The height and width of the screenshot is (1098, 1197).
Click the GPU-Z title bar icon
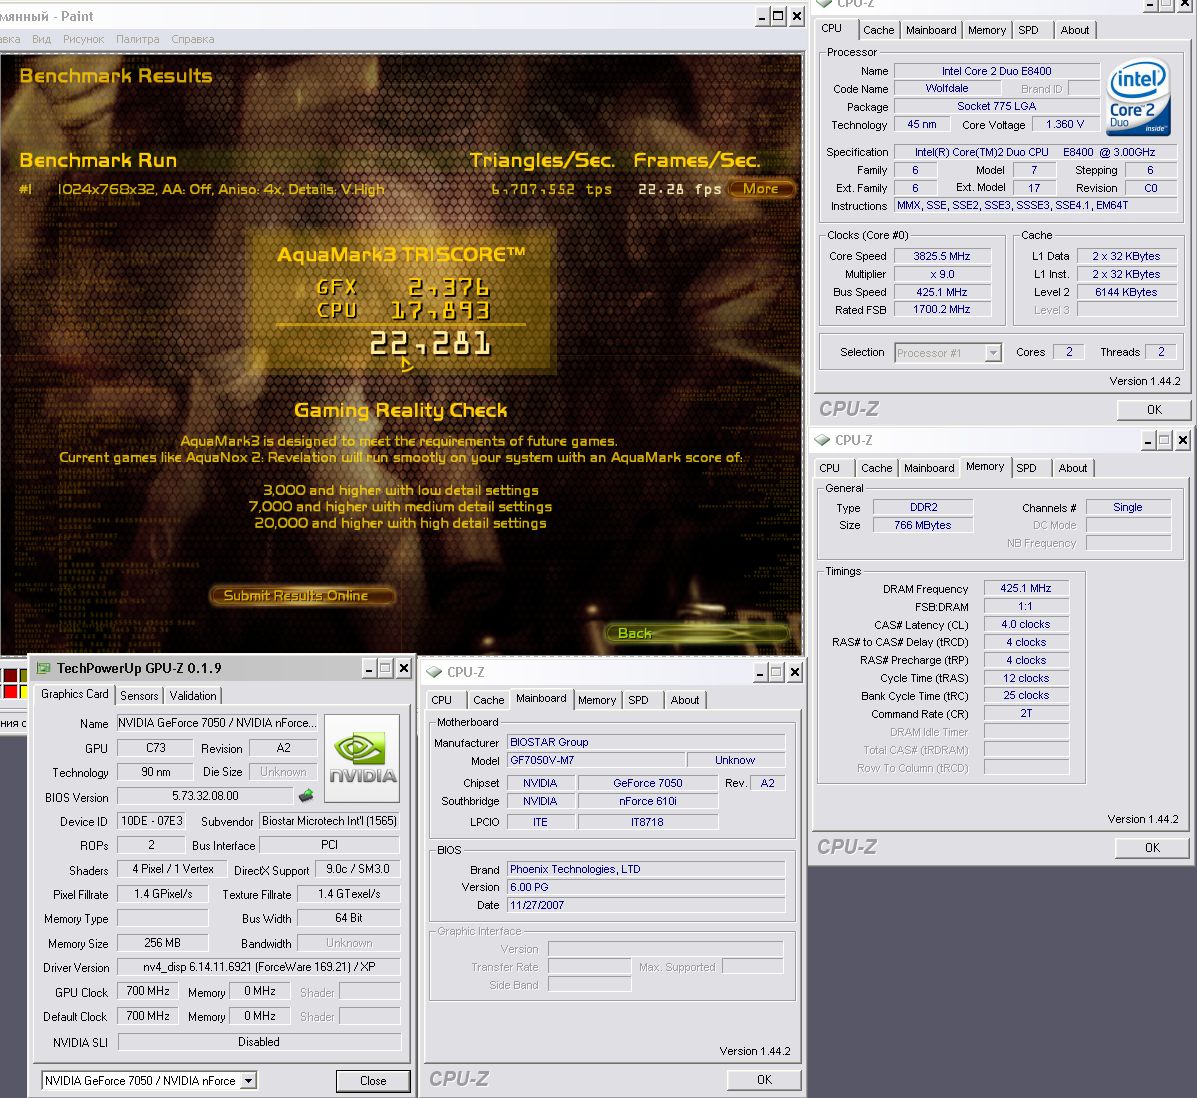[x=44, y=668]
